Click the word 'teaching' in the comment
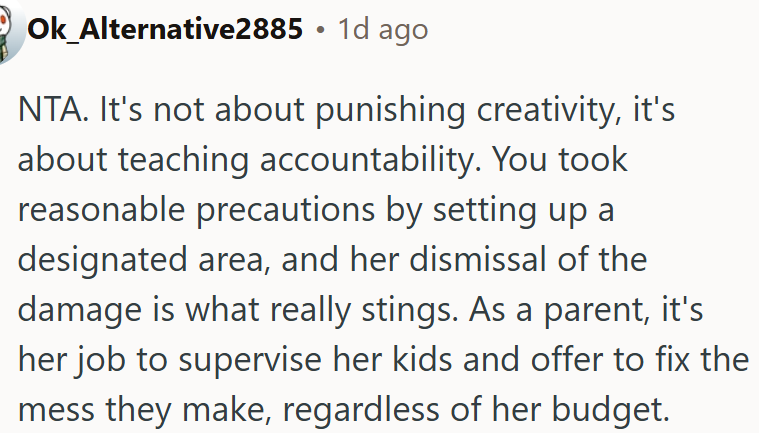This screenshot has width=759, height=433. 183,162
